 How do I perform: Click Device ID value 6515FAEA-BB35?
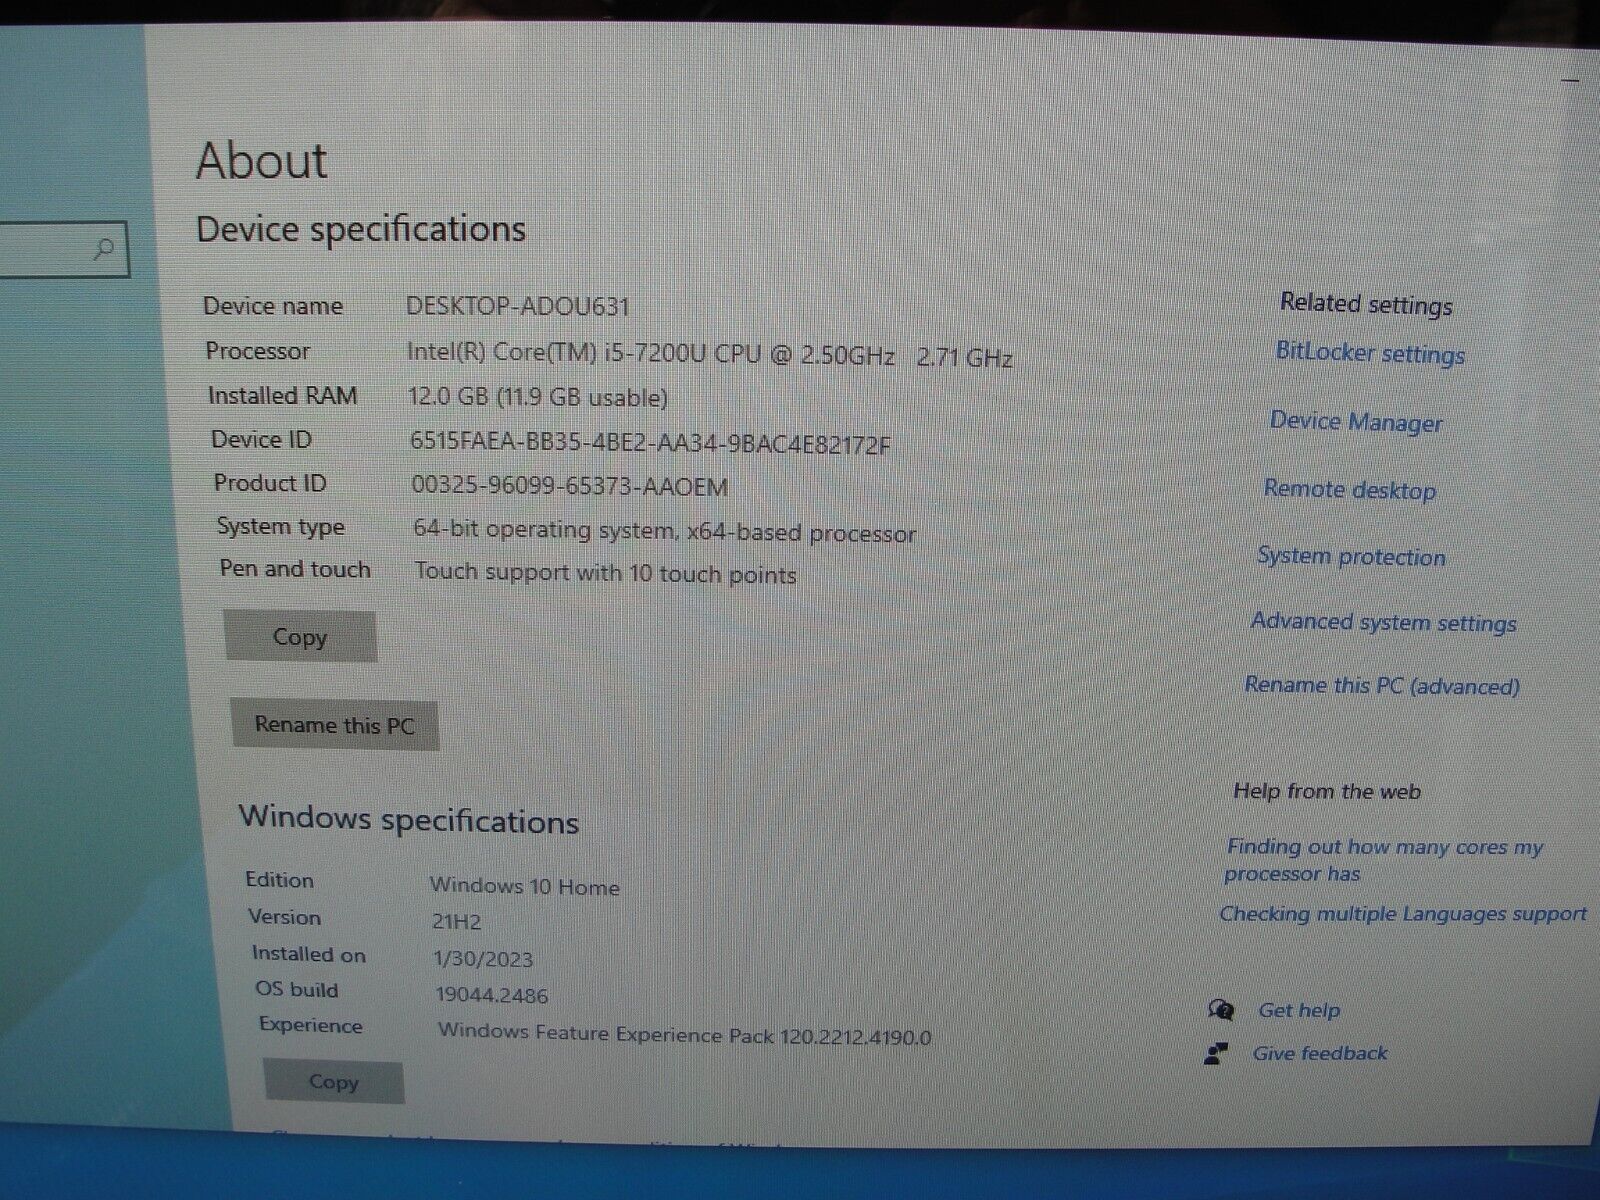[650, 443]
